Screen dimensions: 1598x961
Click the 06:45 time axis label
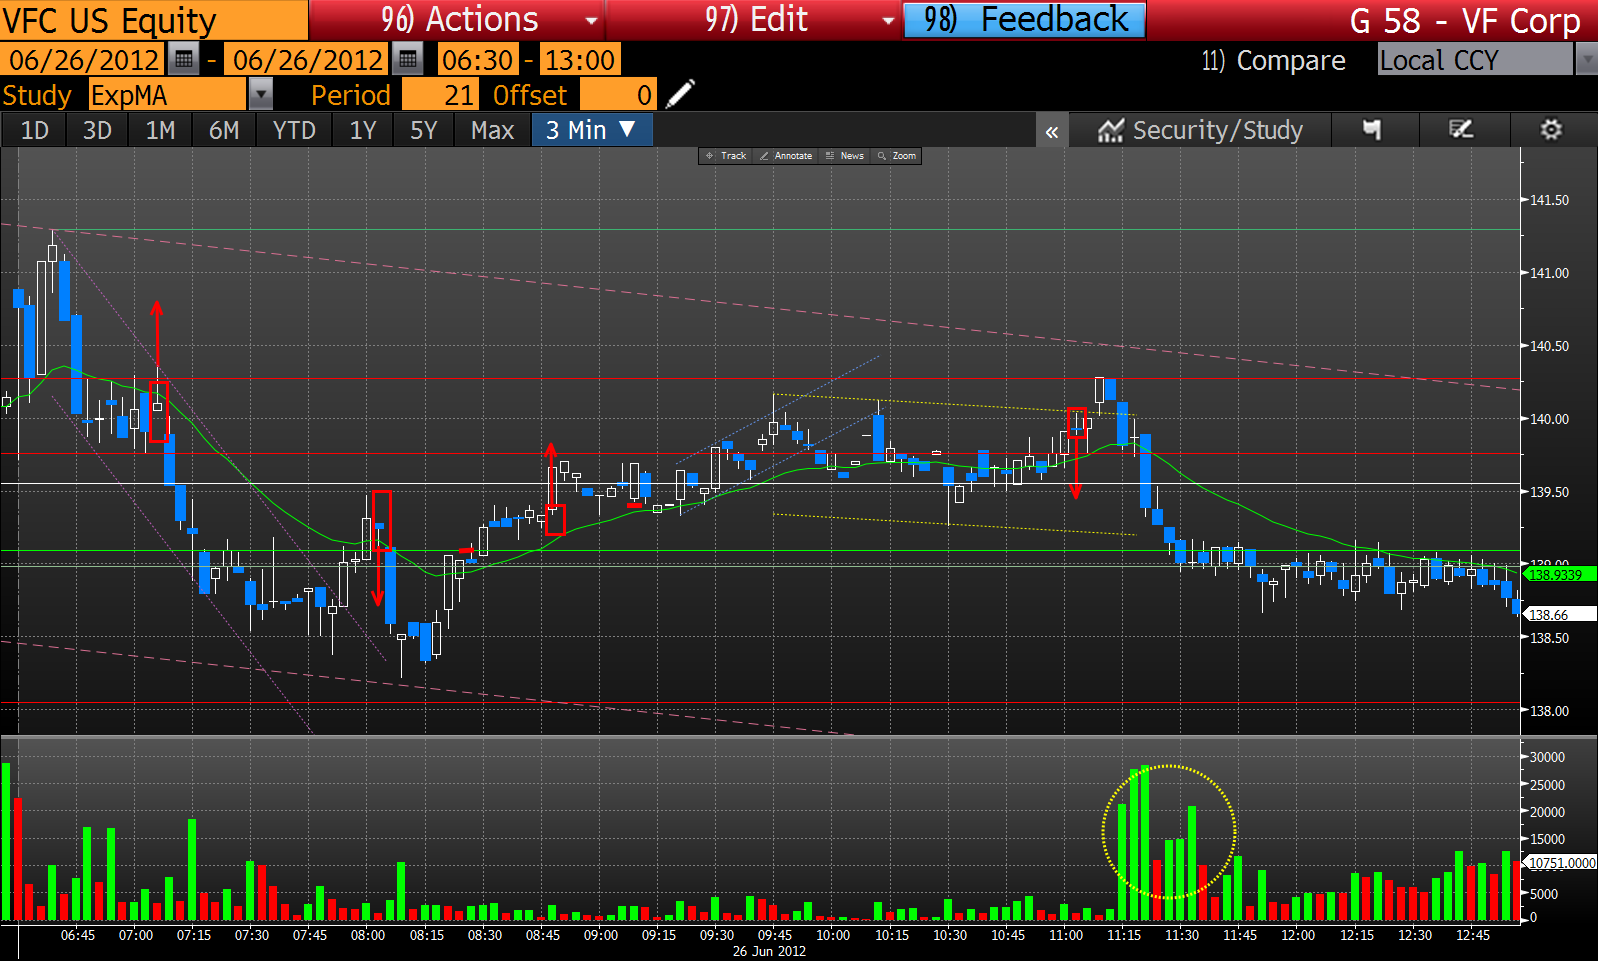click(x=78, y=935)
